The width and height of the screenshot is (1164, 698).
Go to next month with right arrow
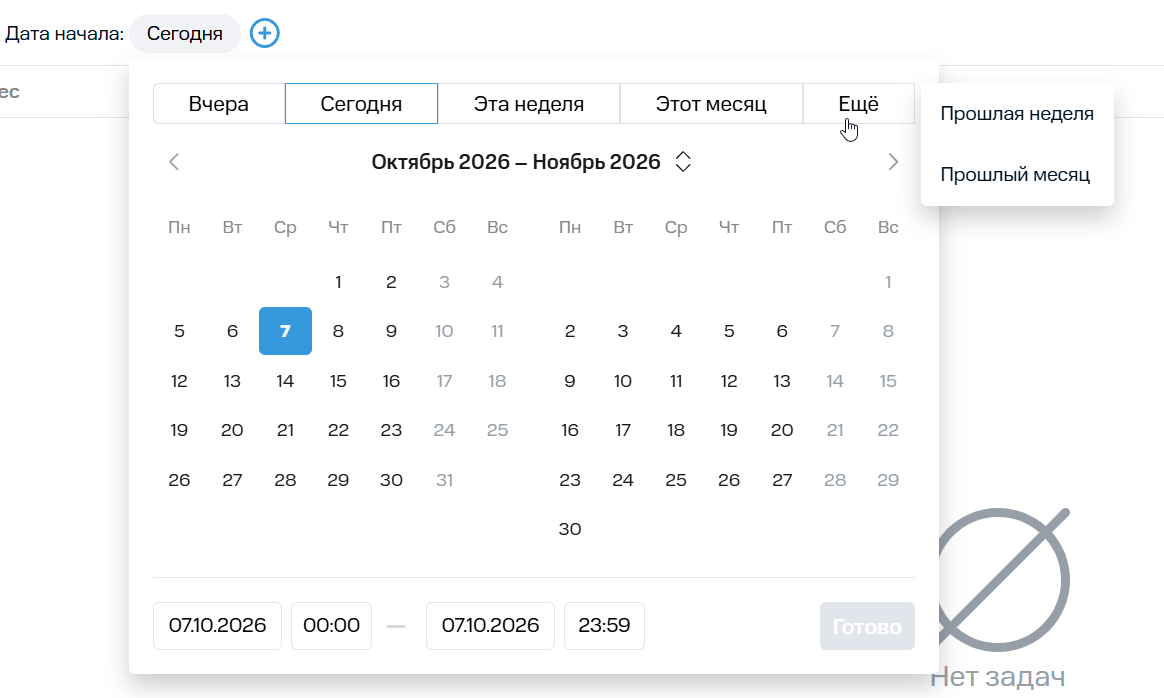click(893, 162)
